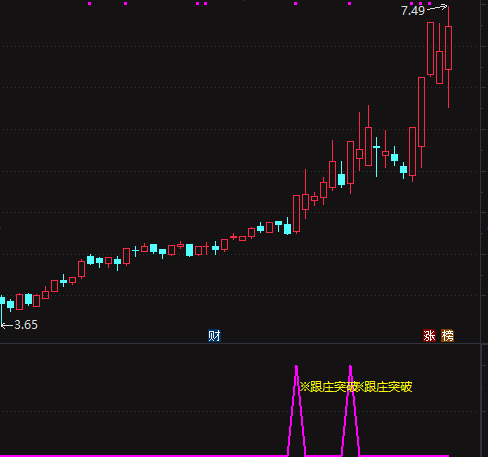
Task: Select the final candlestick reaching the 7.49 high
Action: (448, 57)
